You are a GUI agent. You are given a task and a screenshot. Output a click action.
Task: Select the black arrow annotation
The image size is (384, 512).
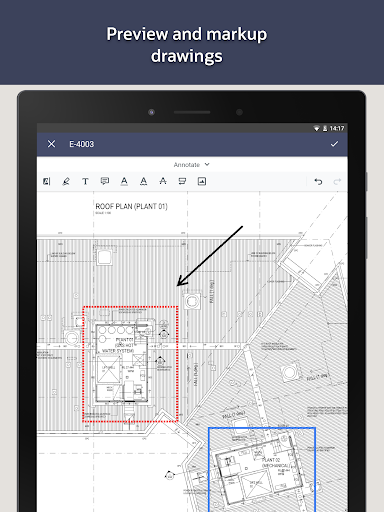tap(210, 256)
